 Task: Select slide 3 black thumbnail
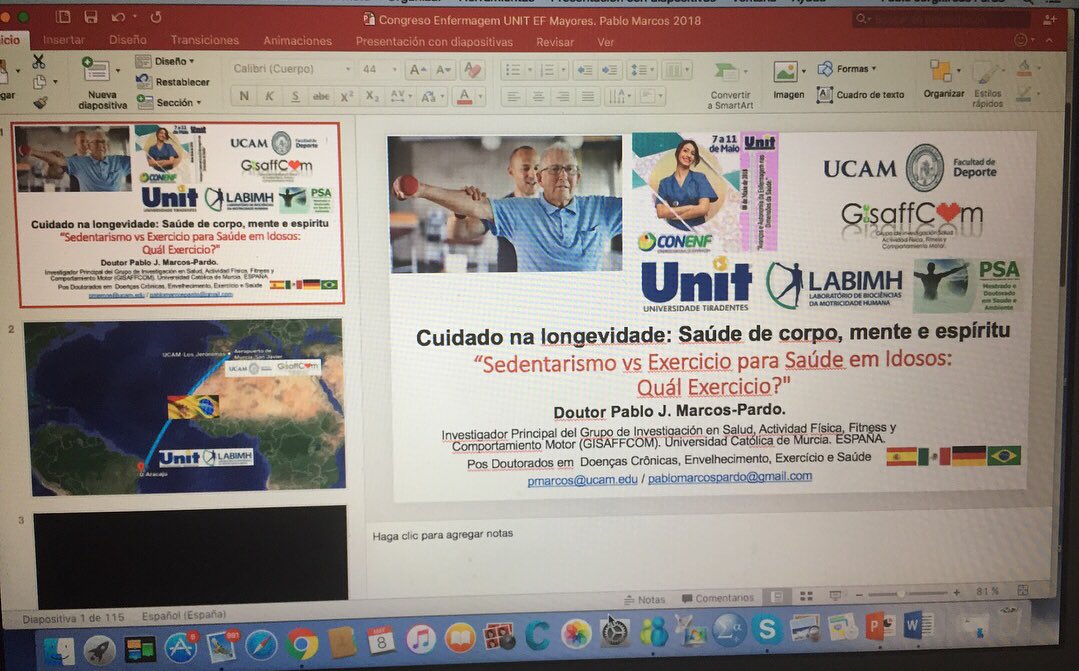coord(191,556)
